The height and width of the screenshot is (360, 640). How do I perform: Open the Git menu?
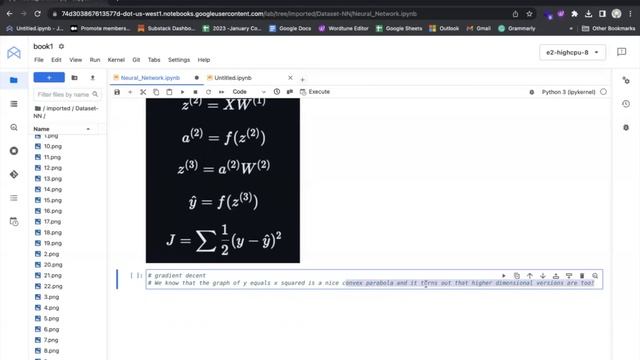click(x=136, y=60)
